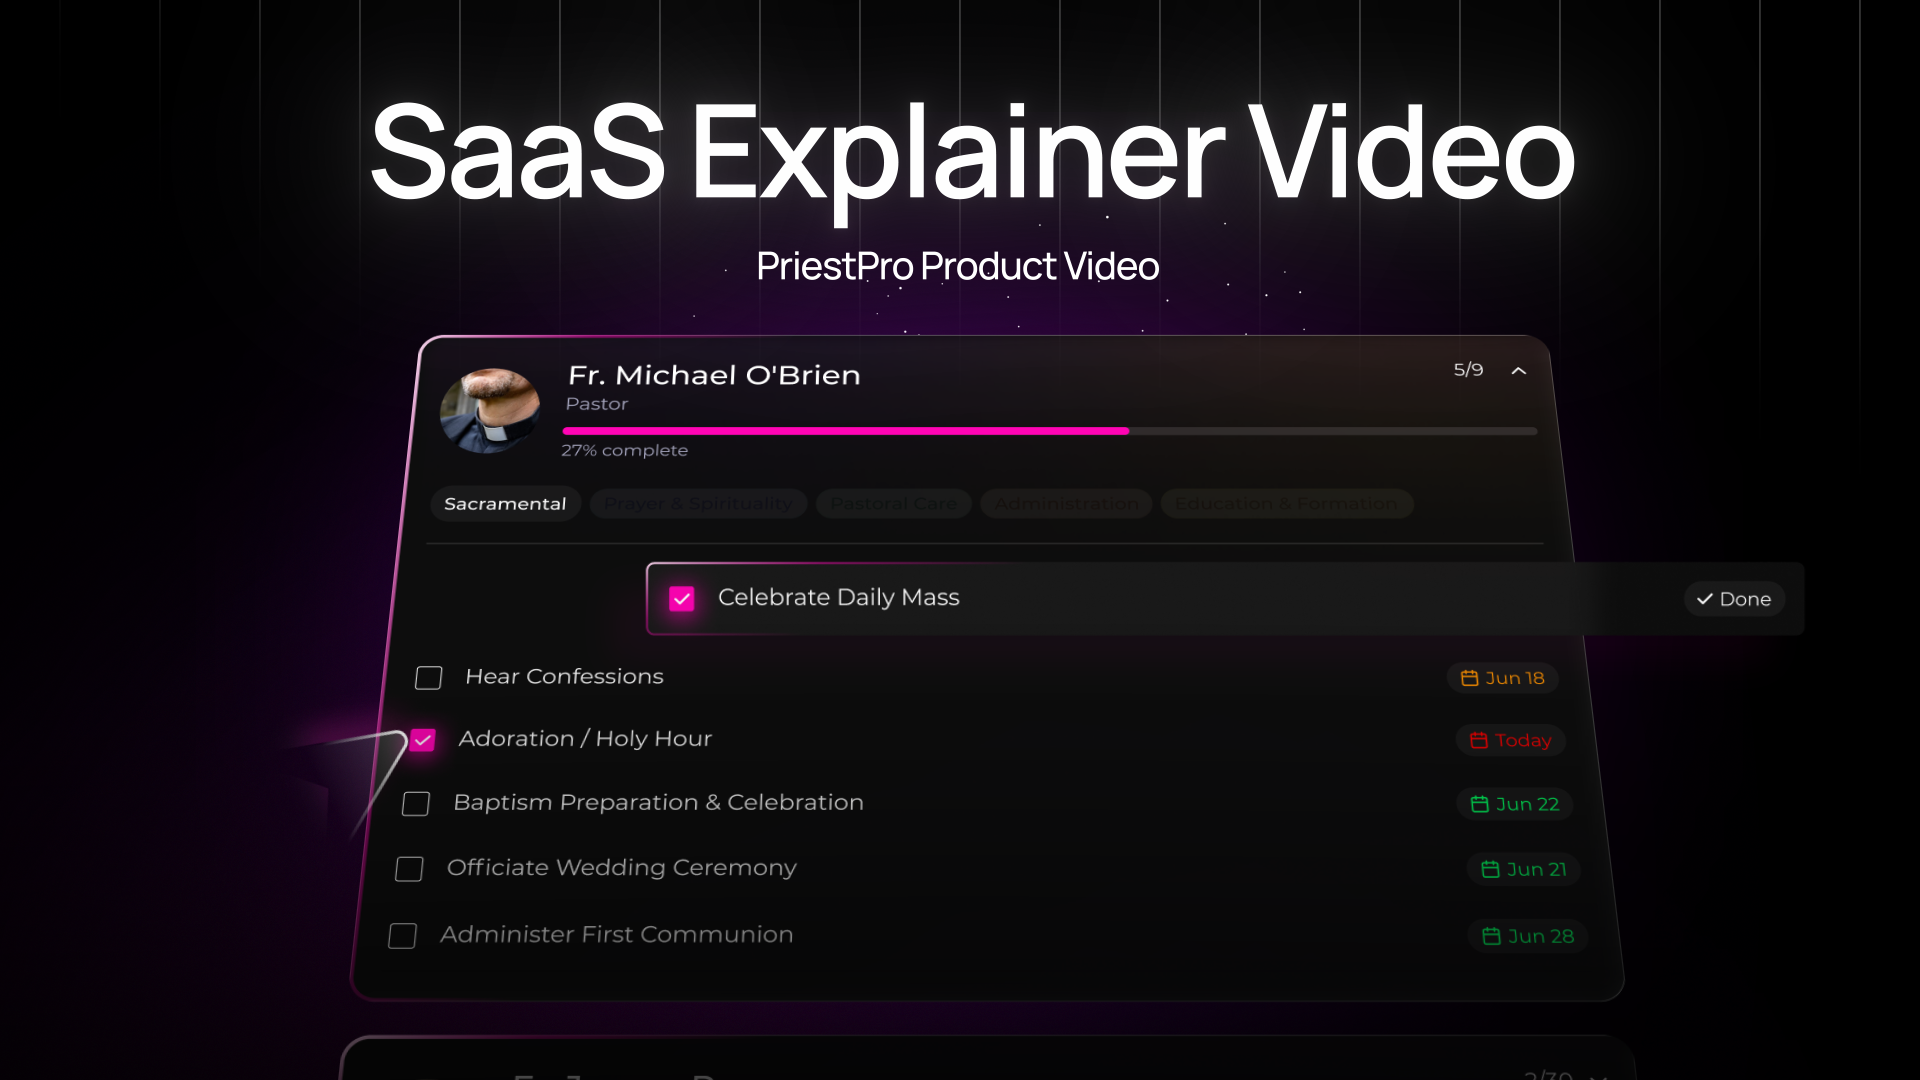Screen dimensions: 1920x1080
Task: Click the Today date badge
Action: point(1510,740)
